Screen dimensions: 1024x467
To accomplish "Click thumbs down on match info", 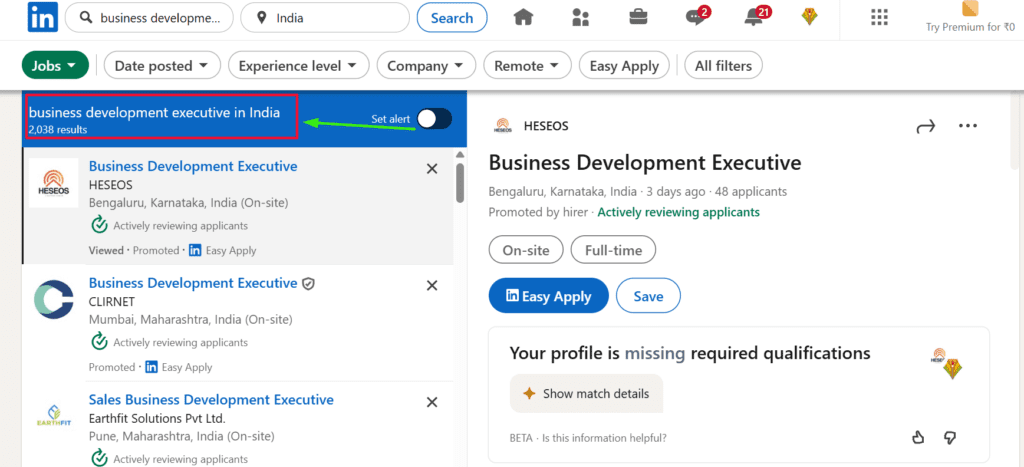I will [x=950, y=438].
